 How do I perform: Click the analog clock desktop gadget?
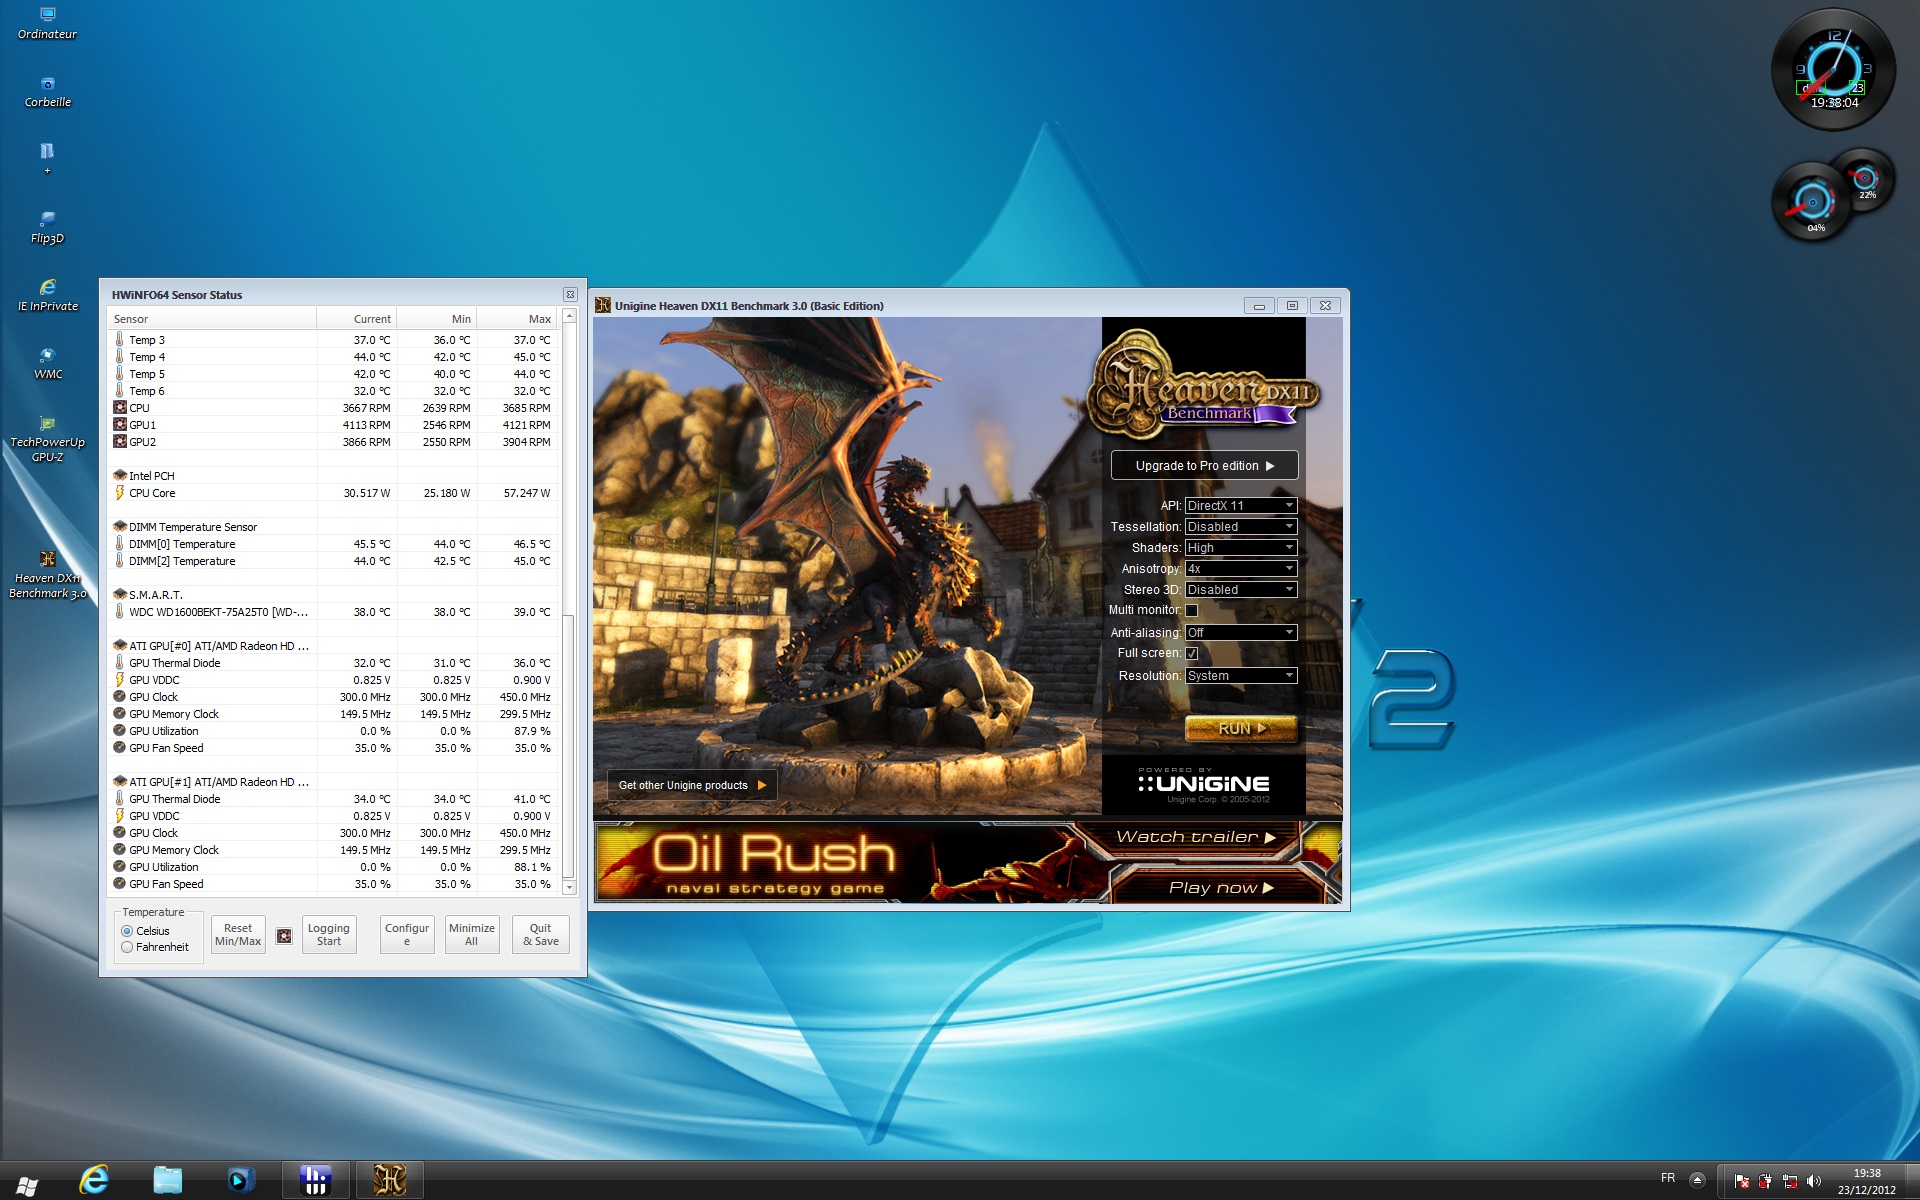(1833, 69)
